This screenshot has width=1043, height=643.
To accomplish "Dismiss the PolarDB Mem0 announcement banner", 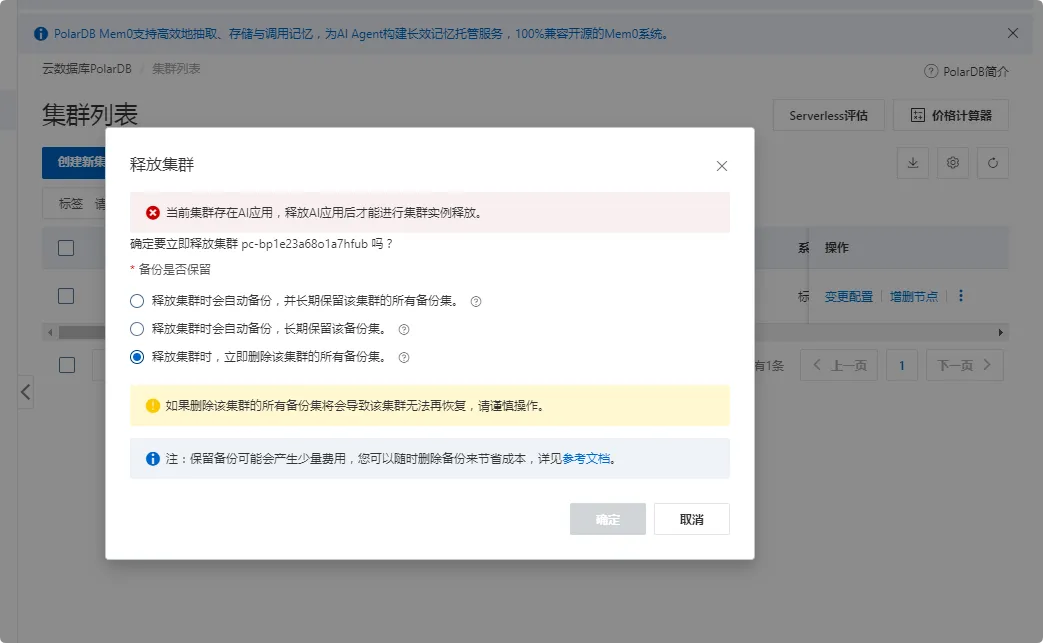I will click(x=1013, y=33).
